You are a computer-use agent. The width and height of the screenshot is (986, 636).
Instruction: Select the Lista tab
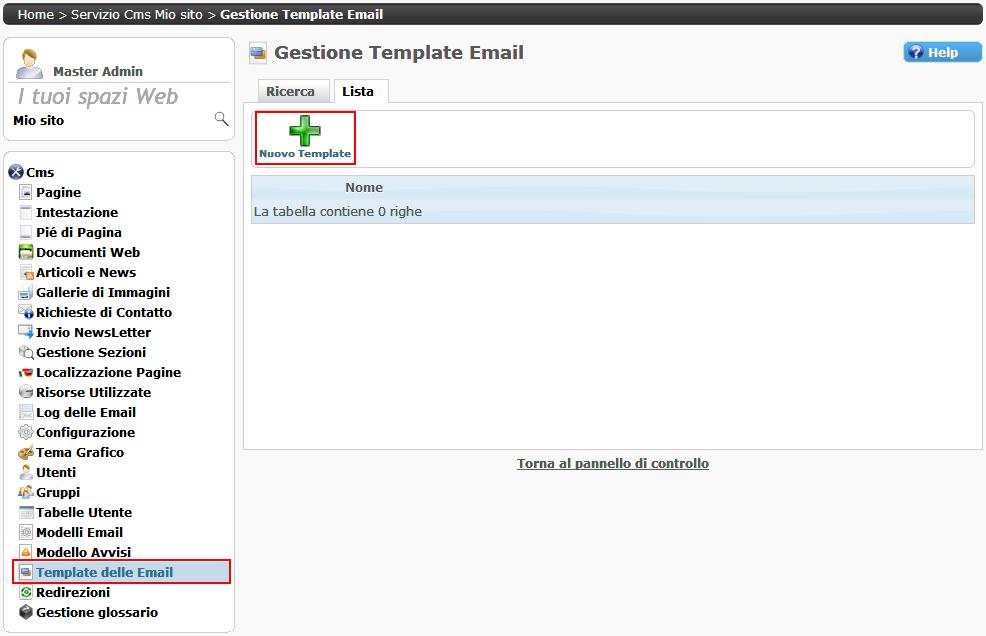click(x=358, y=91)
